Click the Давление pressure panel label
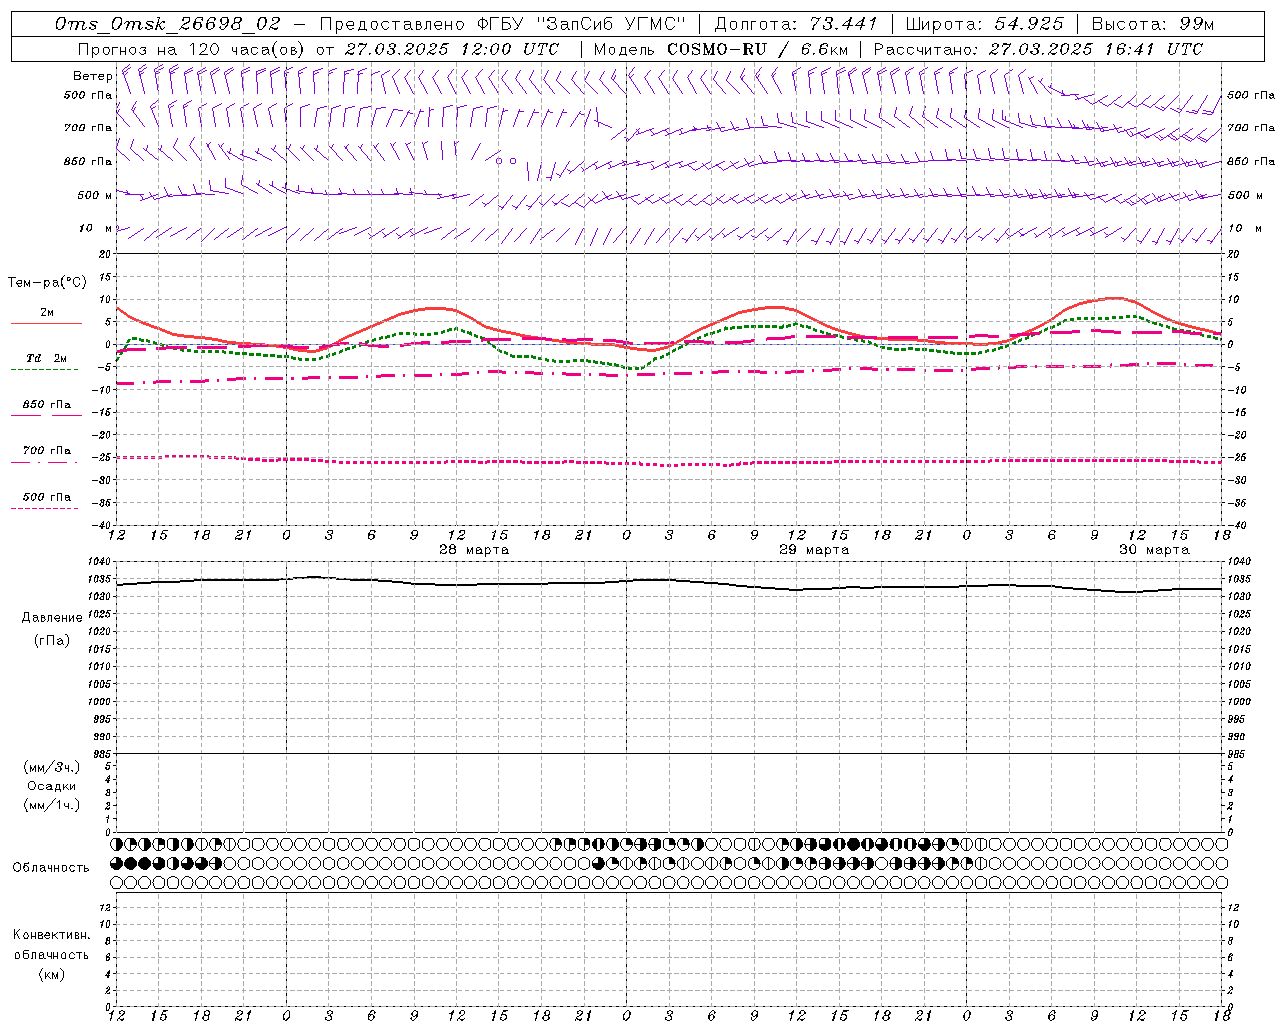The height and width of the screenshot is (1024, 1280). coord(52,618)
